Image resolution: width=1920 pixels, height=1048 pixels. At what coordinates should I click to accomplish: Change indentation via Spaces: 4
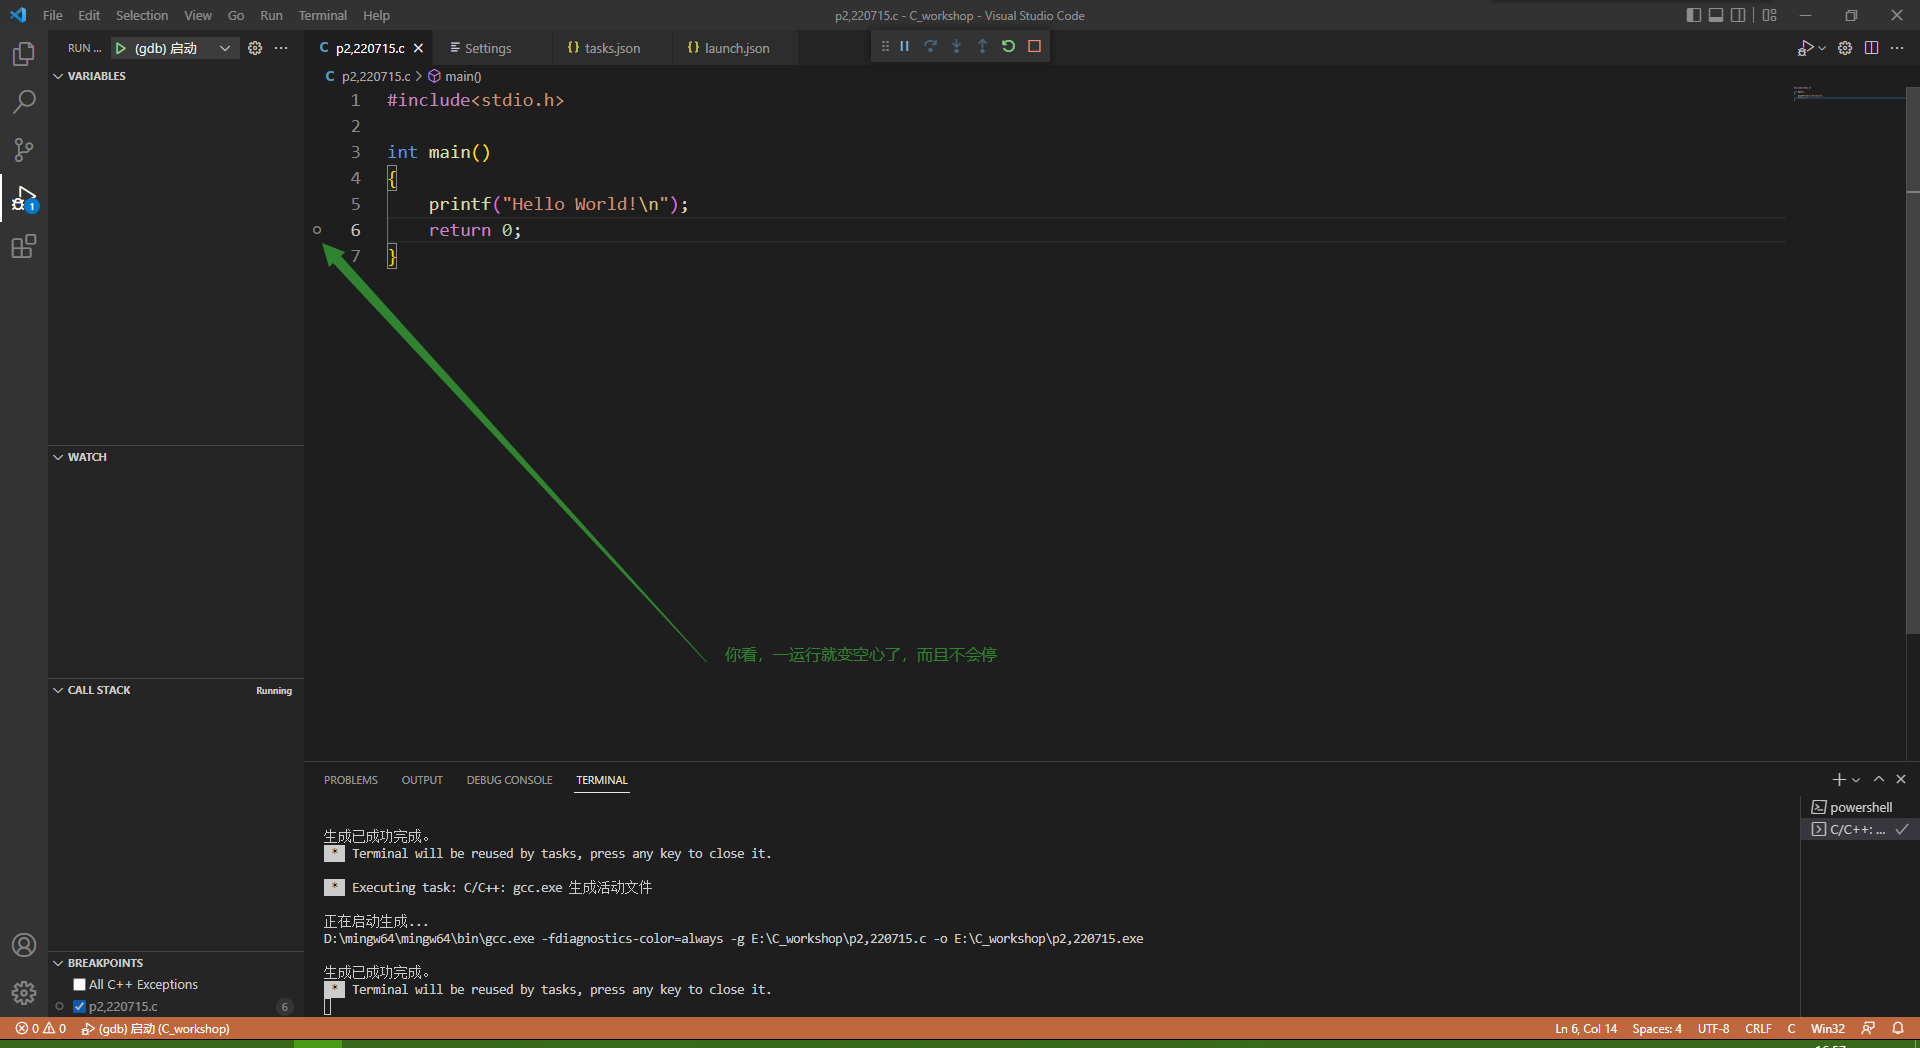click(x=1657, y=1028)
